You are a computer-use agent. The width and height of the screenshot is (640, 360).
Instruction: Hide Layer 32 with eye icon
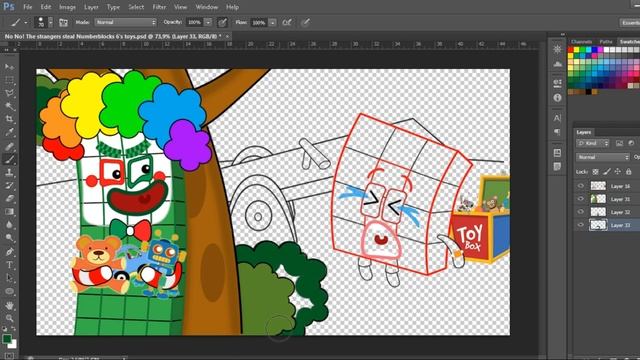pyautogui.click(x=580, y=212)
